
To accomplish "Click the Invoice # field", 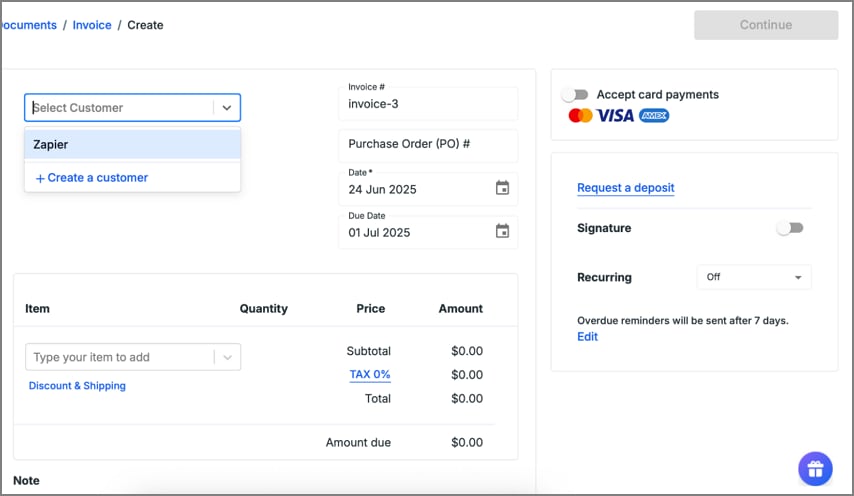I will 428,103.
